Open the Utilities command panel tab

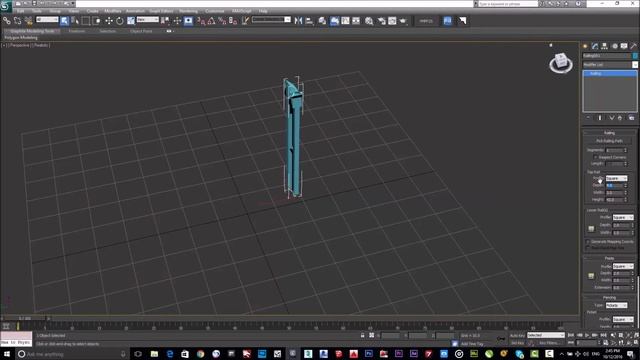click(x=633, y=46)
